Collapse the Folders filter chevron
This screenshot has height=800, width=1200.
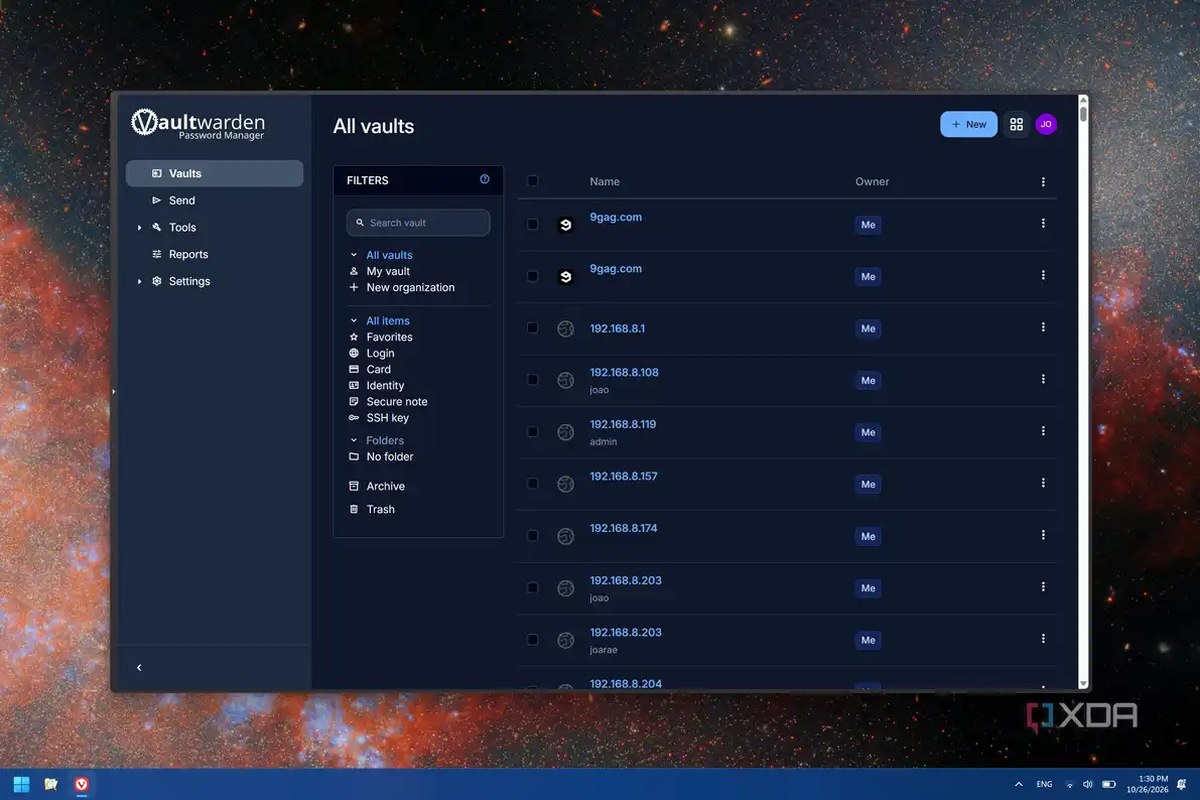354,440
